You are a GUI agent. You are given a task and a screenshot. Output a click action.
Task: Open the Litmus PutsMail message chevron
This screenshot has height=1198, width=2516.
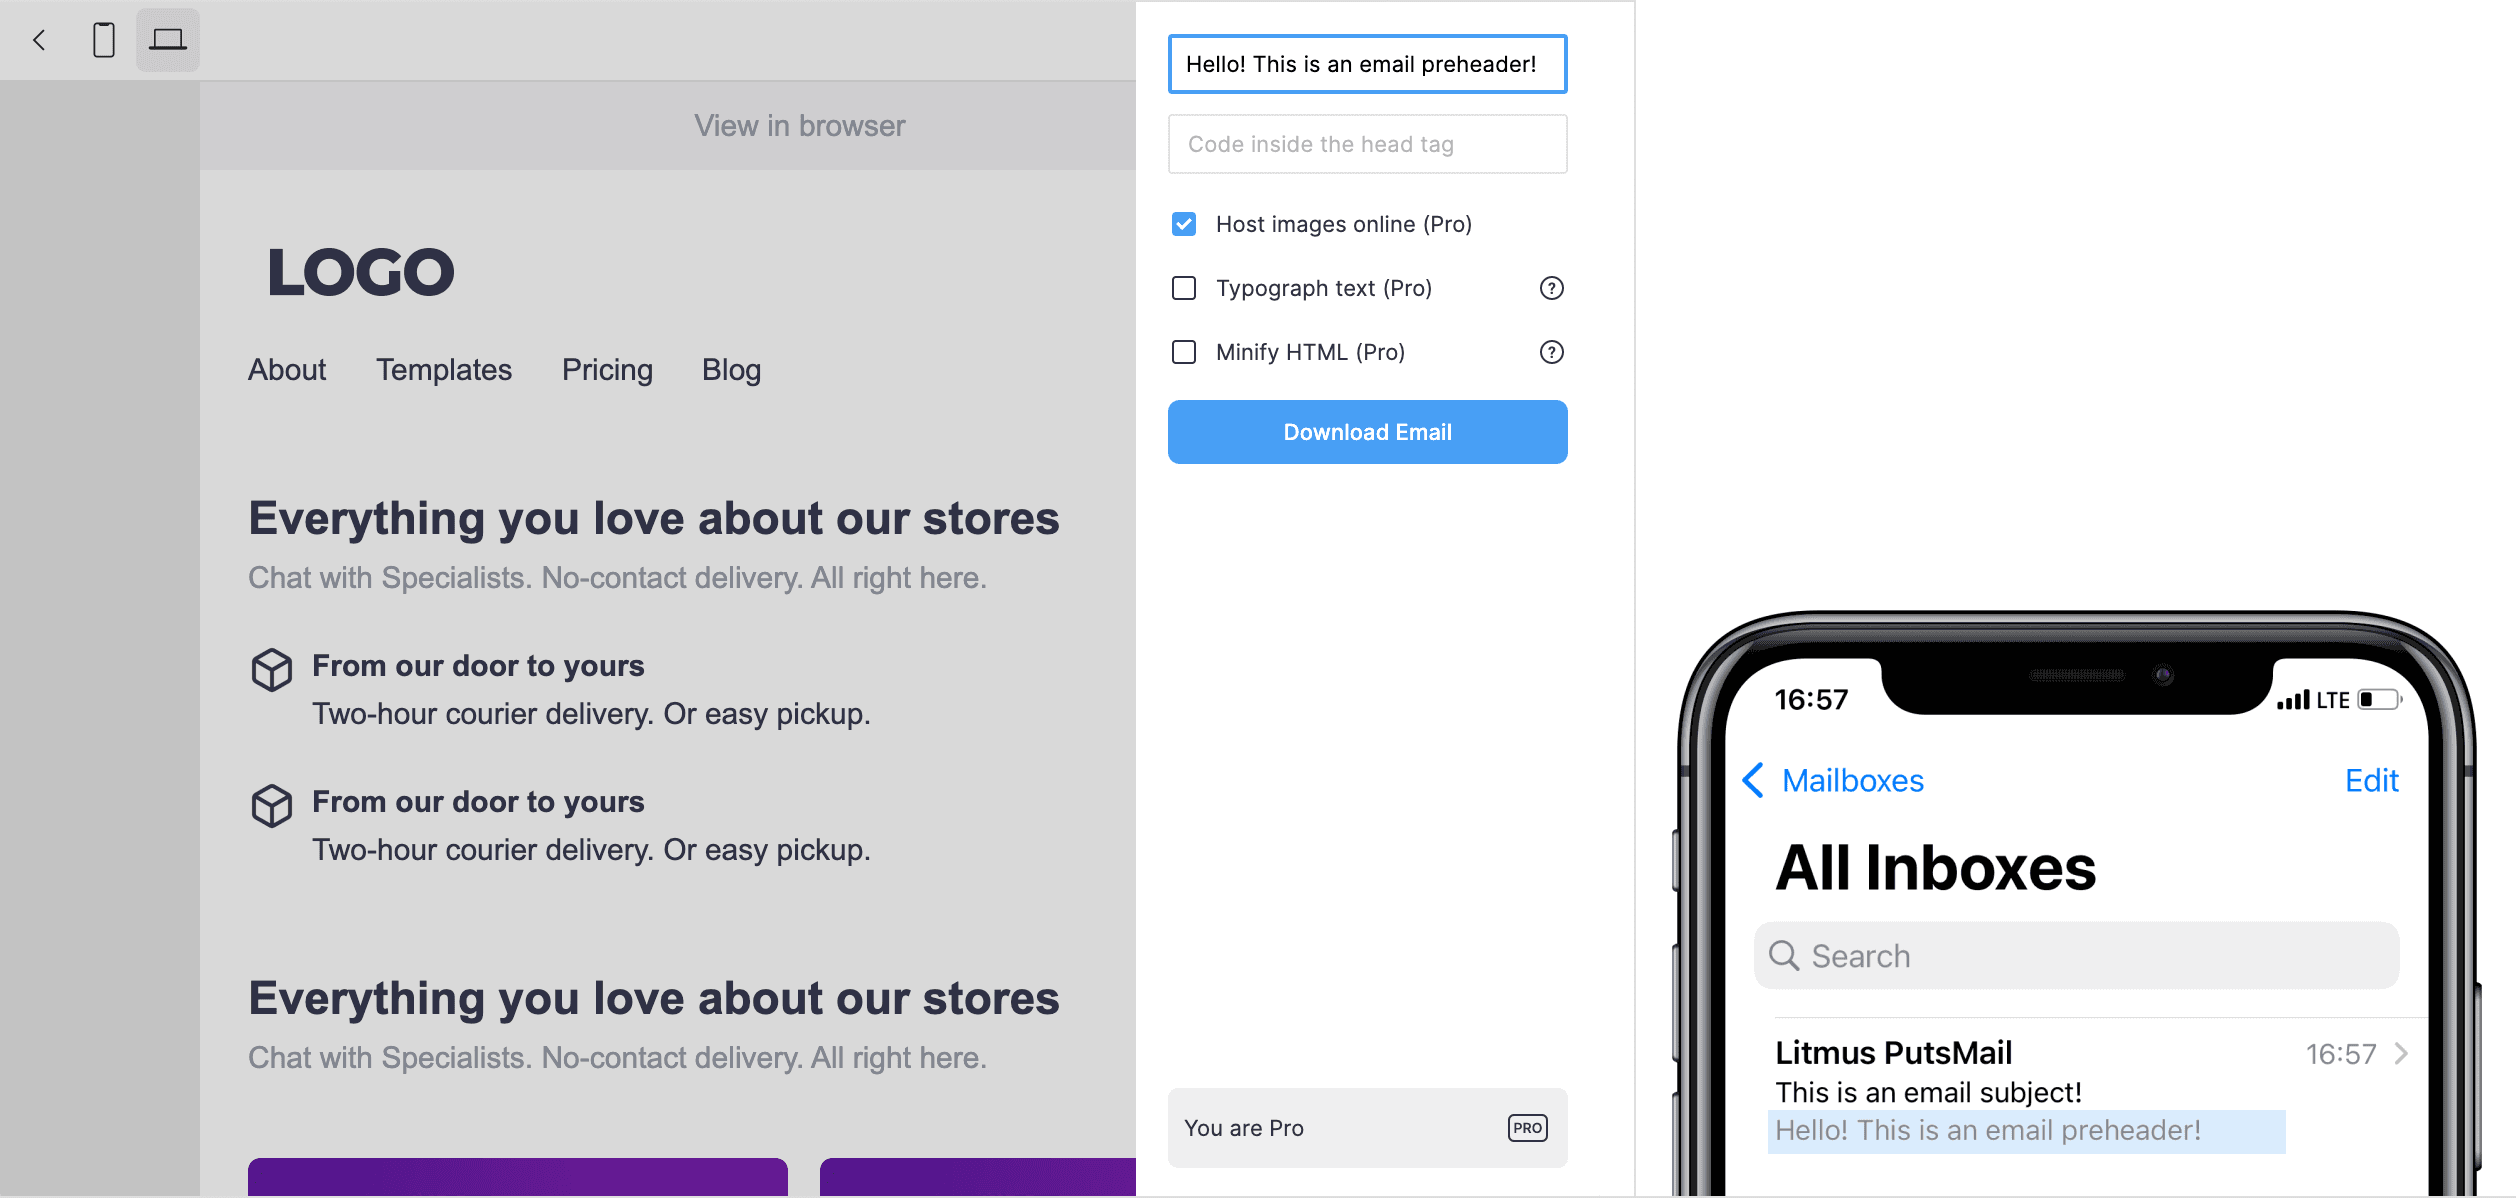pyautogui.click(x=2401, y=1053)
